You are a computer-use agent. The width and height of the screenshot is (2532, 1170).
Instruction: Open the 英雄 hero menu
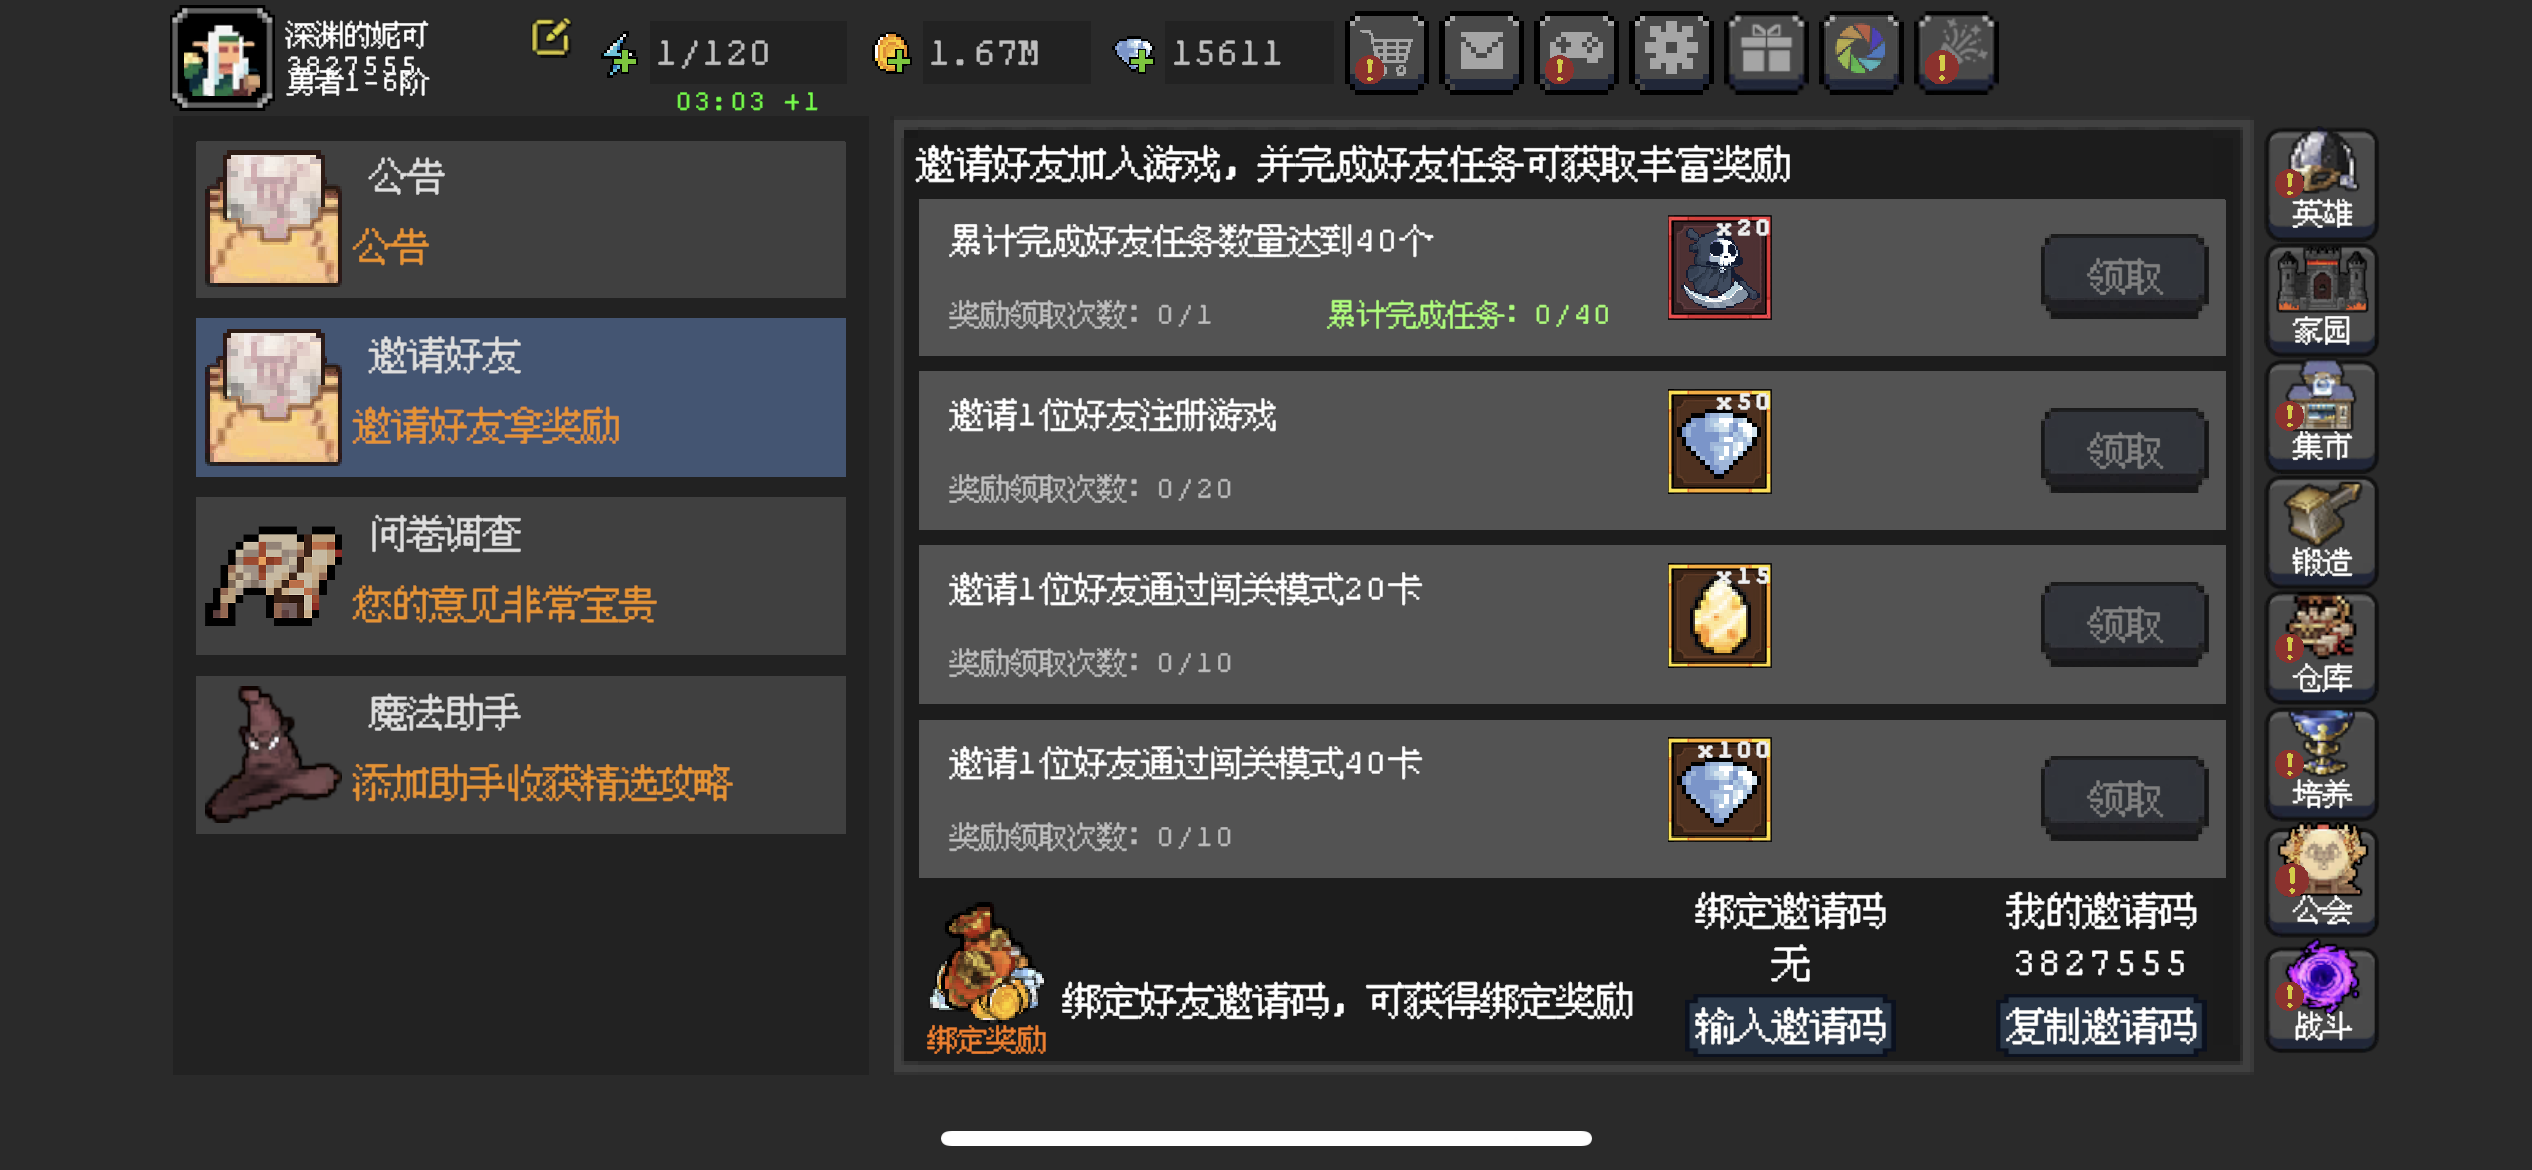tap(2321, 184)
